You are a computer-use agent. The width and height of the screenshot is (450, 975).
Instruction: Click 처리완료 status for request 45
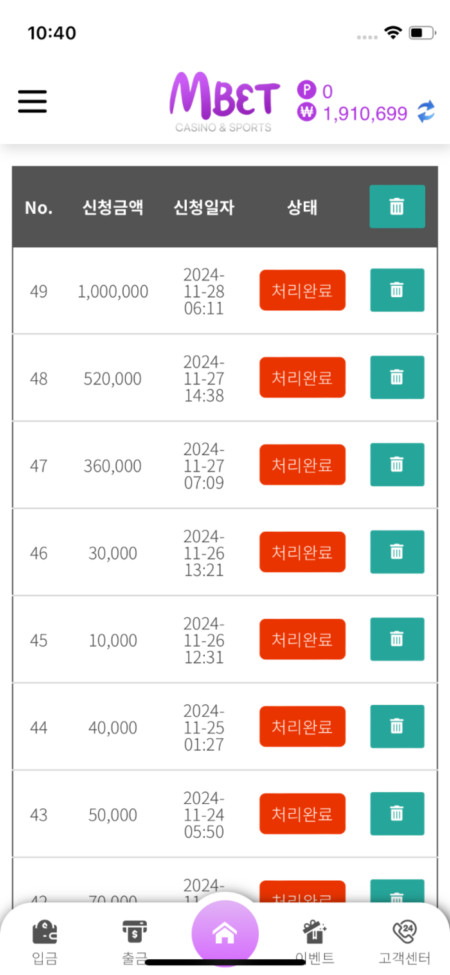click(x=302, y=639)
